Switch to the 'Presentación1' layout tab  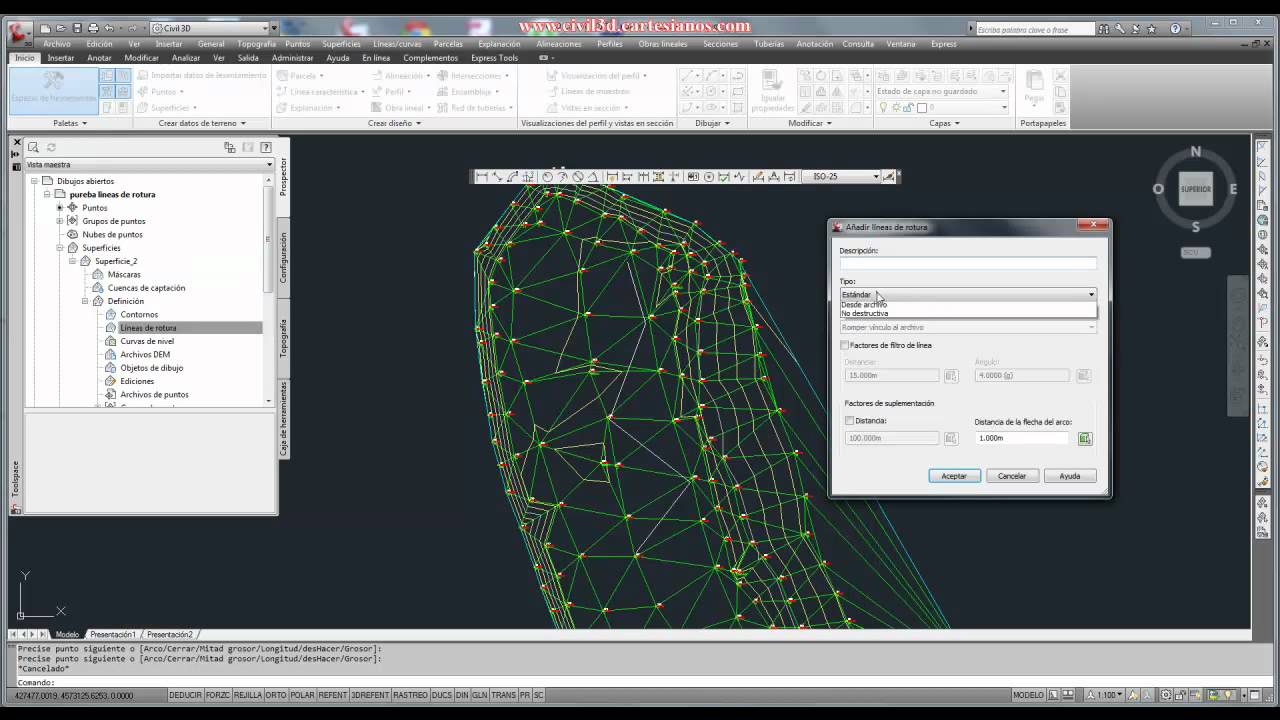tap(113, 634)
